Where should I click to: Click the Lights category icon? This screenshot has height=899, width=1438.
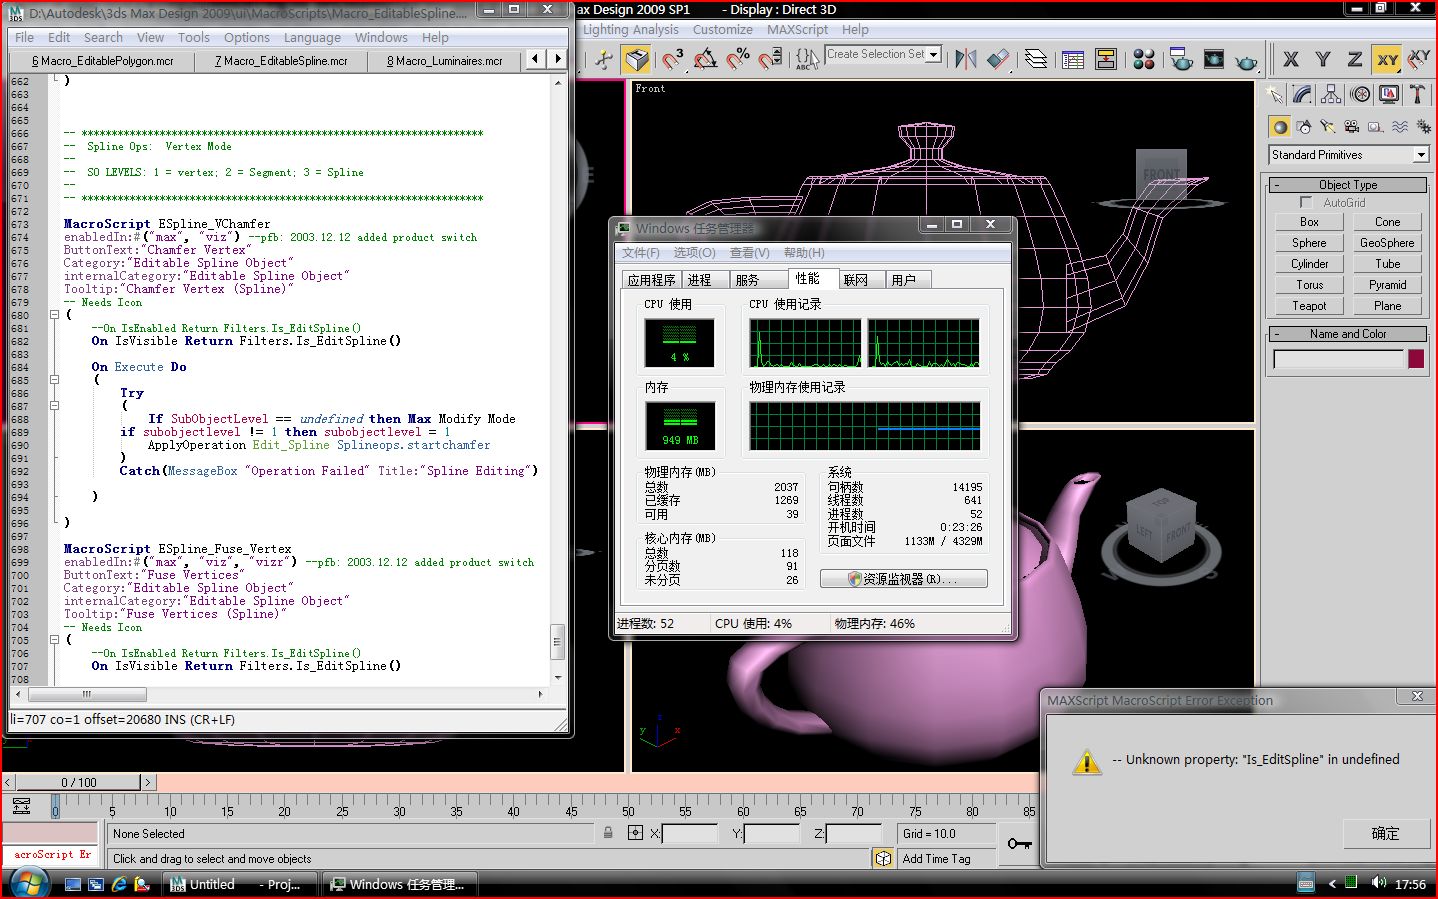point(1327,127)
